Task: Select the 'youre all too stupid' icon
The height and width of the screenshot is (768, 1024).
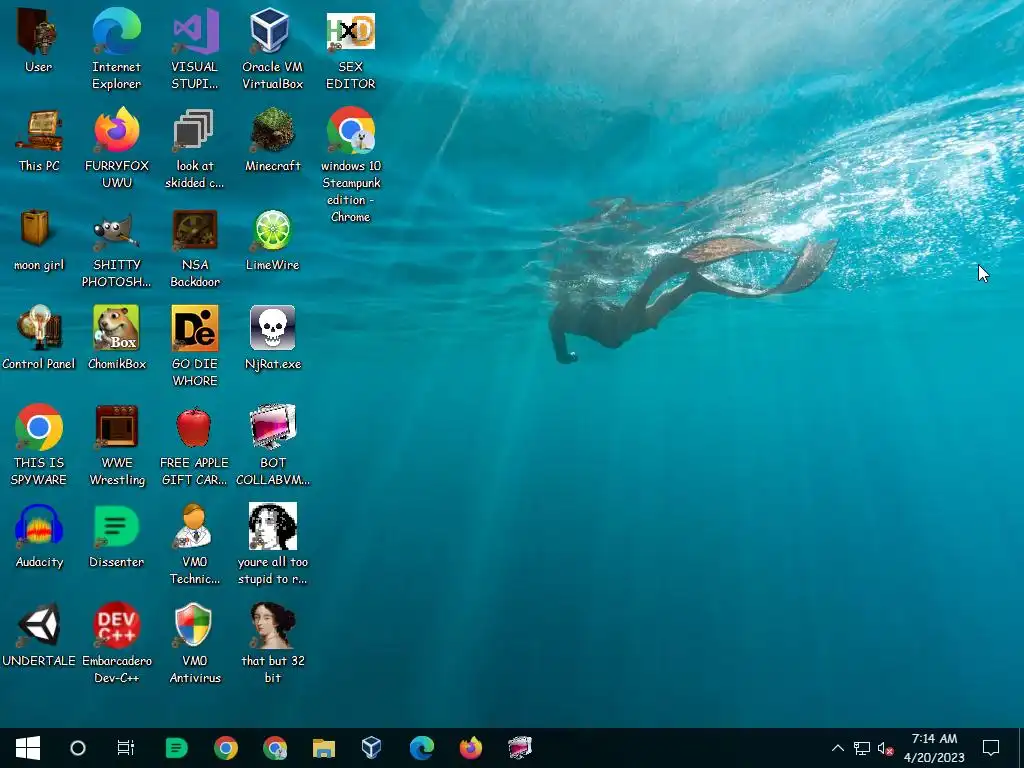Action: [x=273, y=544]
